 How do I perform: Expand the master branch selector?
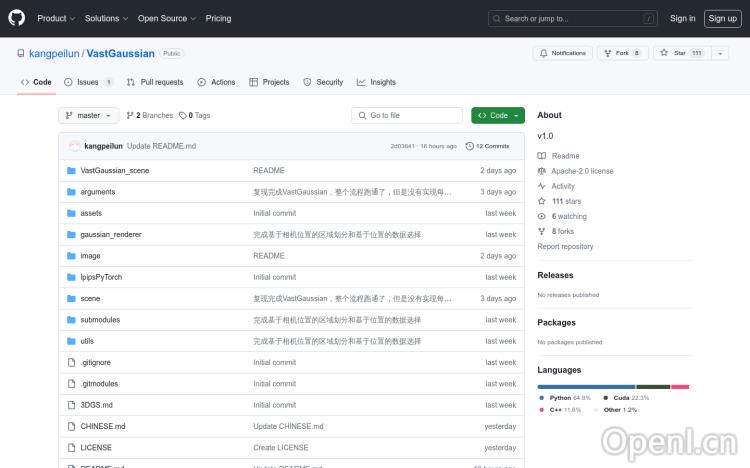point(89,115)
